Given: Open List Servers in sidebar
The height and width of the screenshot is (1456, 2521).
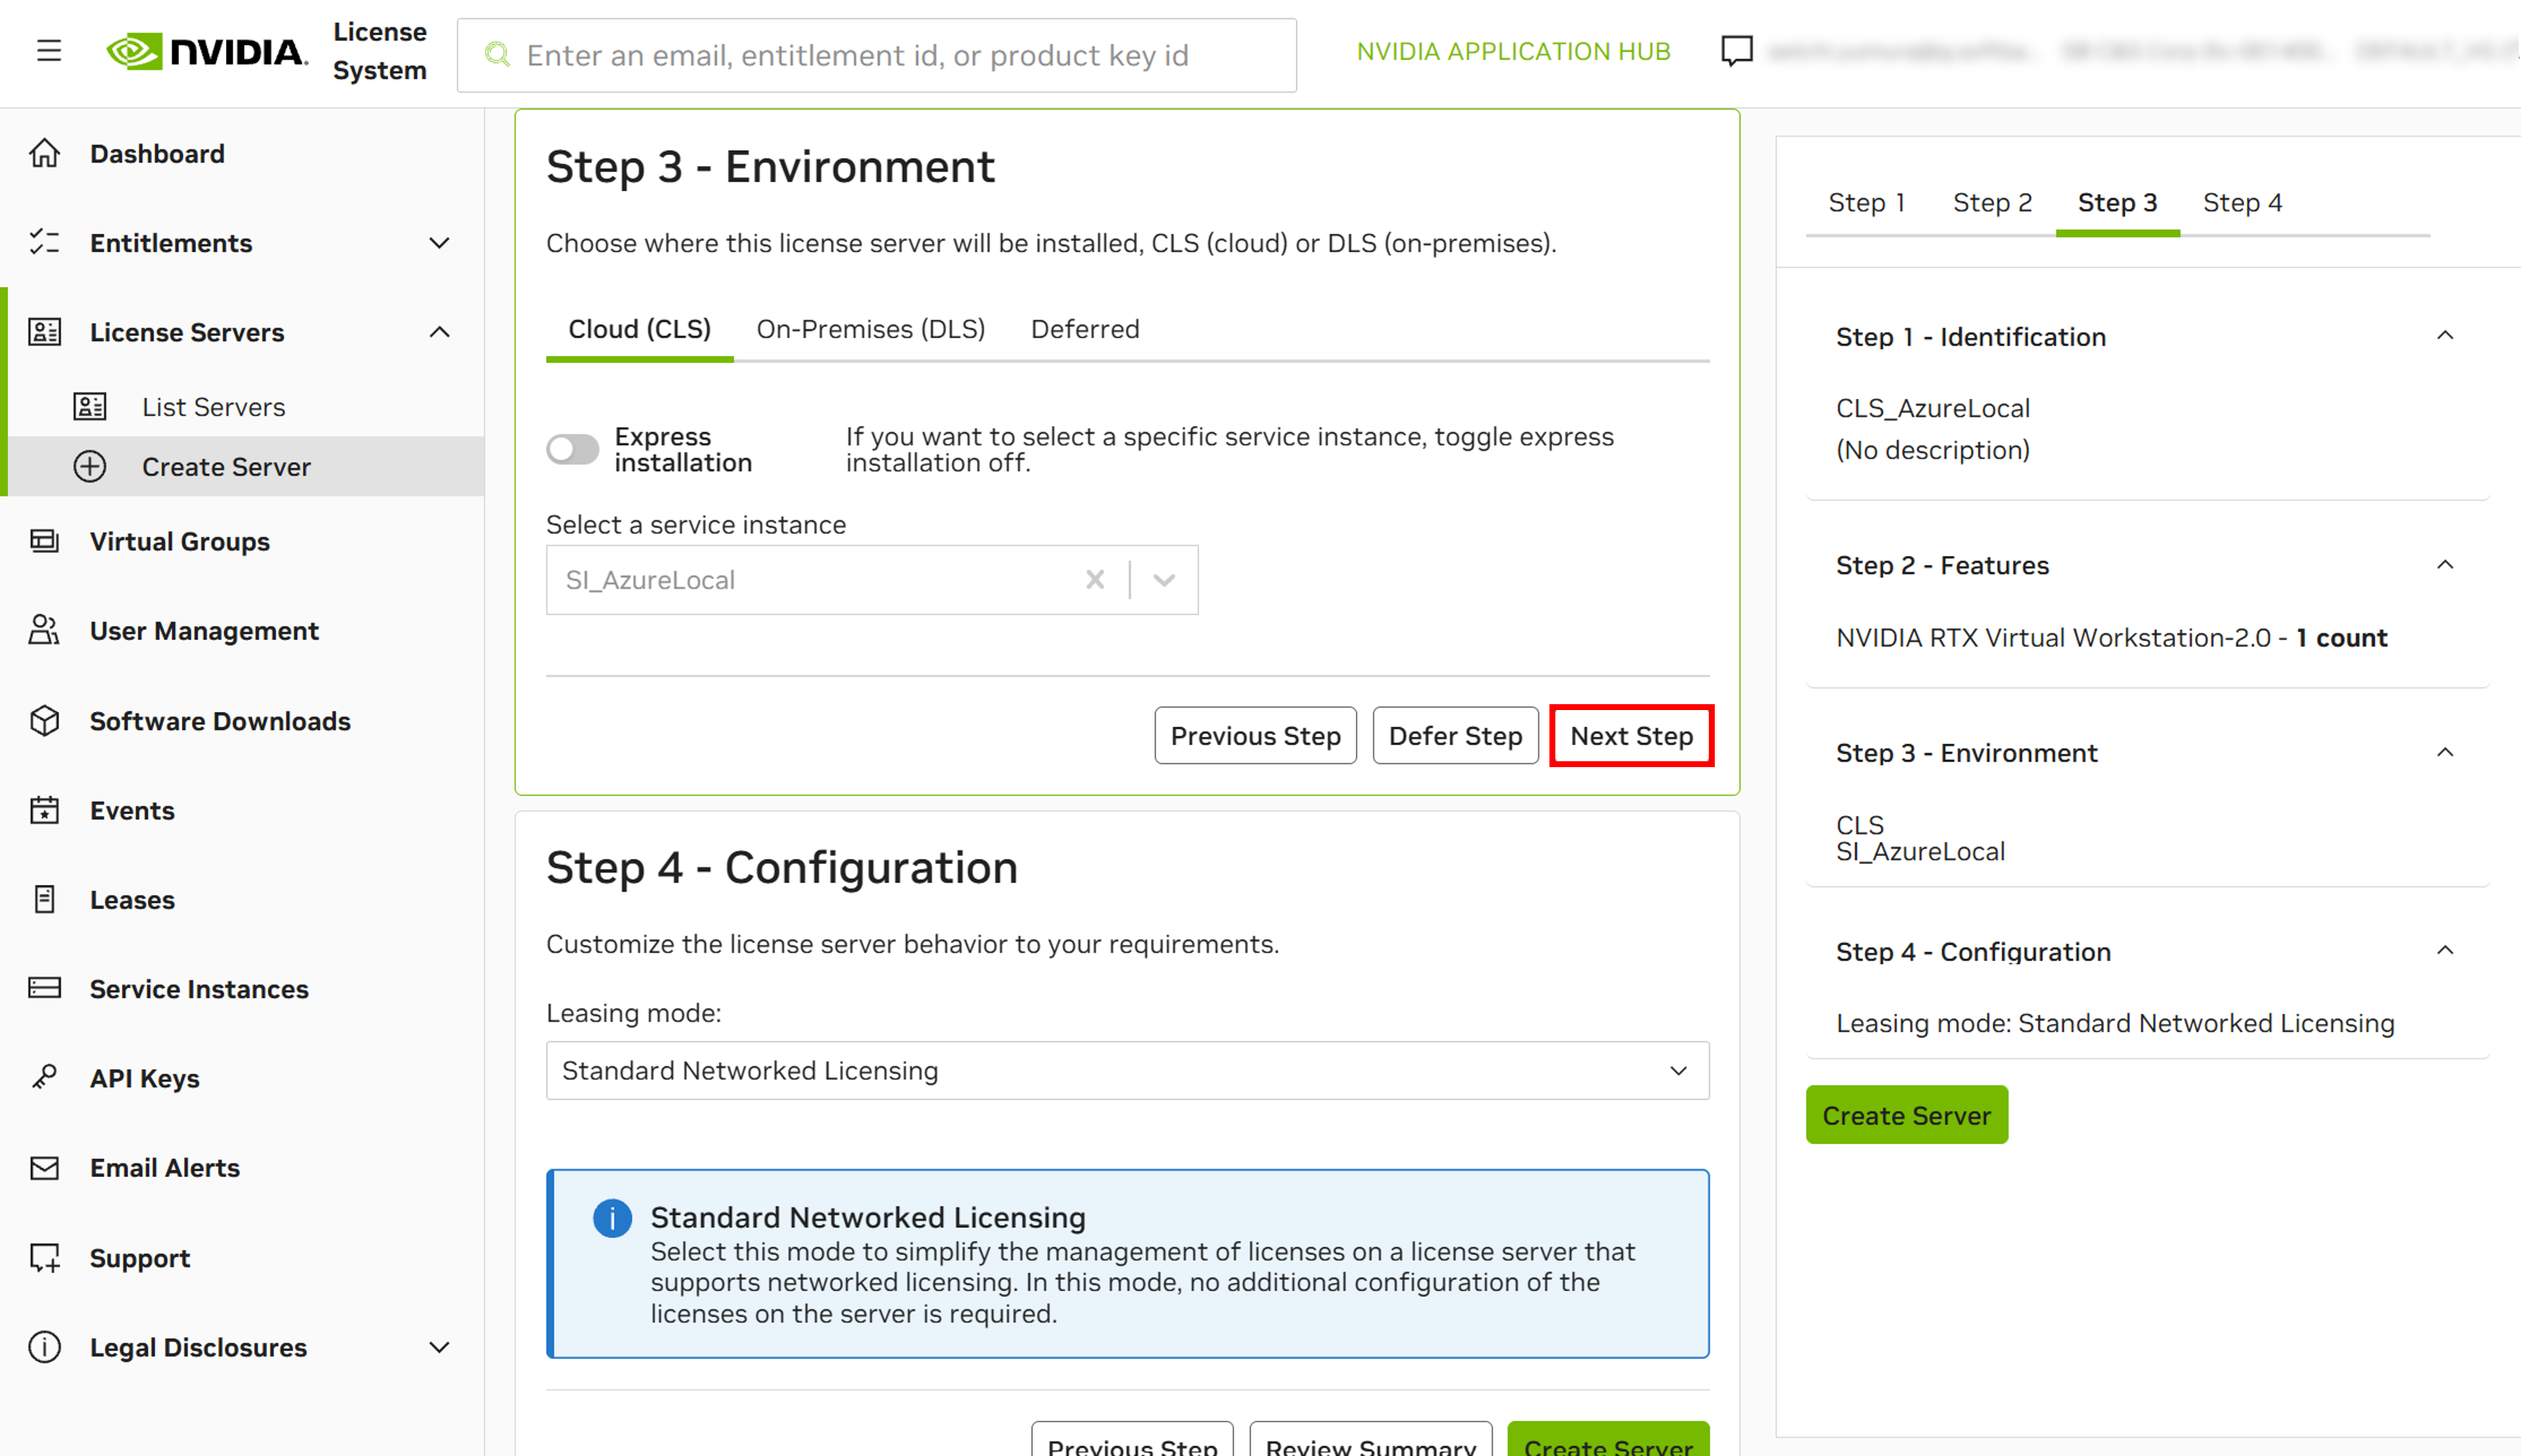Looking at the screenshot, I should coord(213,407).
